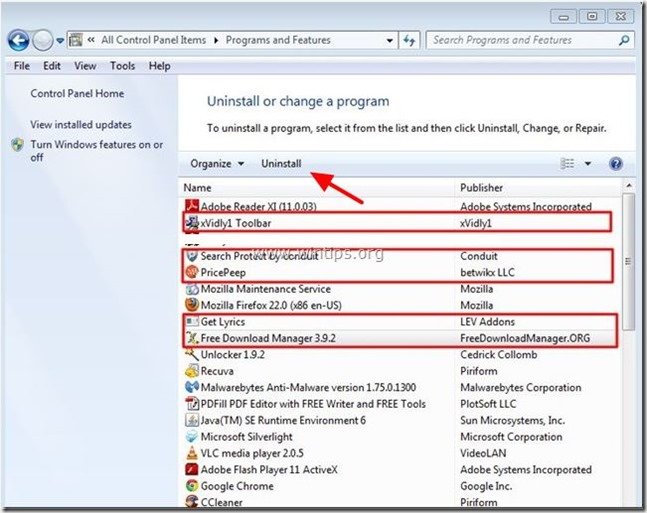647x513 pixels.
Task: Open the Edit menu
Action: (x=52, y=66)
